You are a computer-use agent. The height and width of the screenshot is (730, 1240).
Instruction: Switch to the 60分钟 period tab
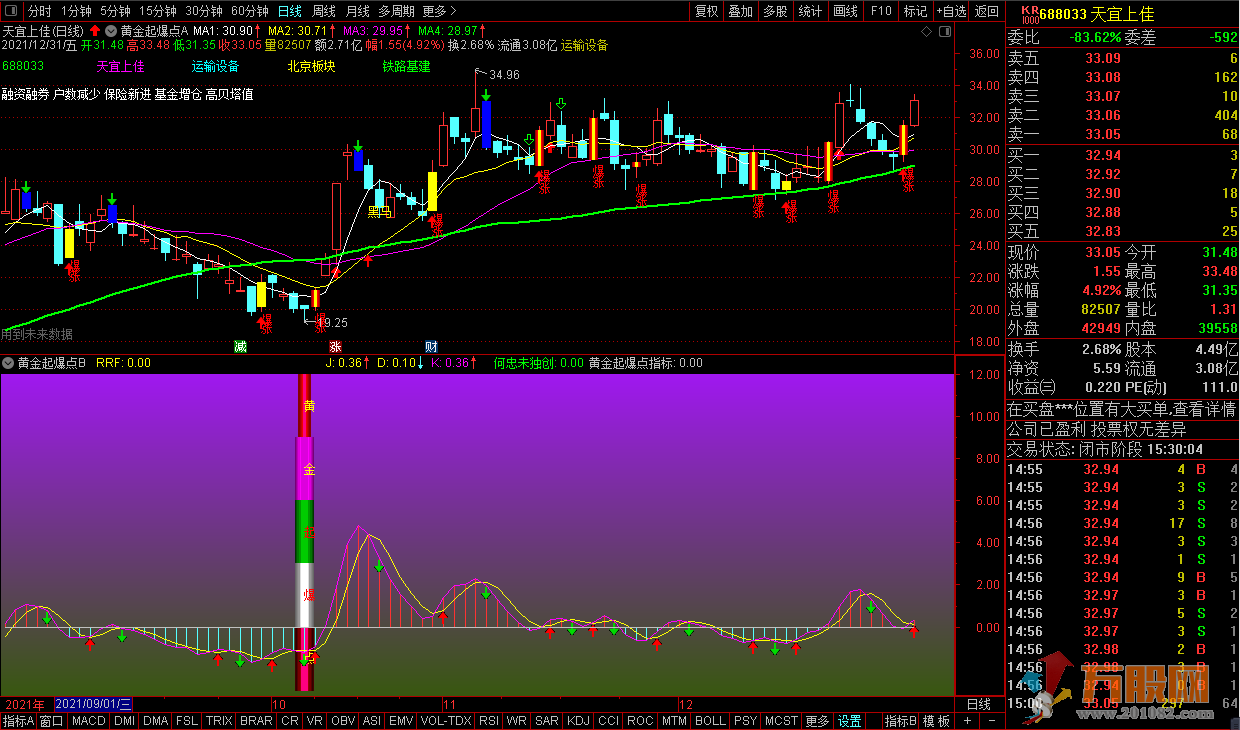click(x=249, y=11)
